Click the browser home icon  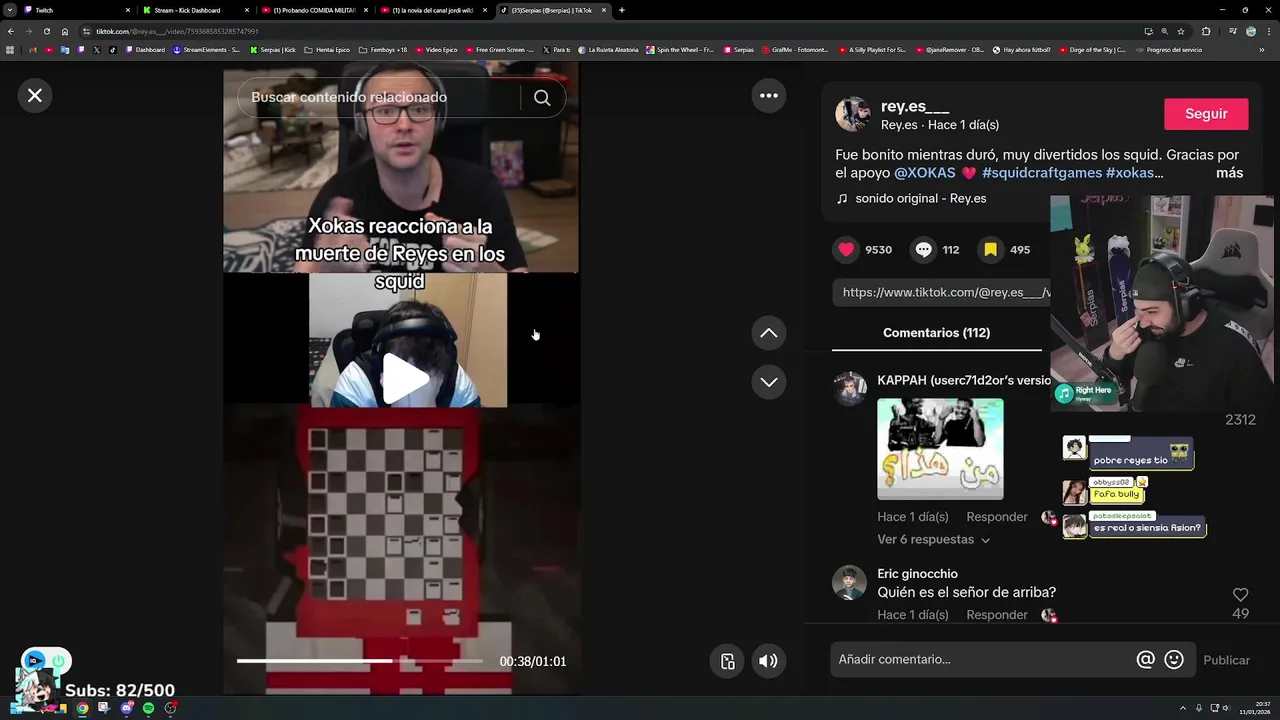pyautogui.click(x=65, y=31)
